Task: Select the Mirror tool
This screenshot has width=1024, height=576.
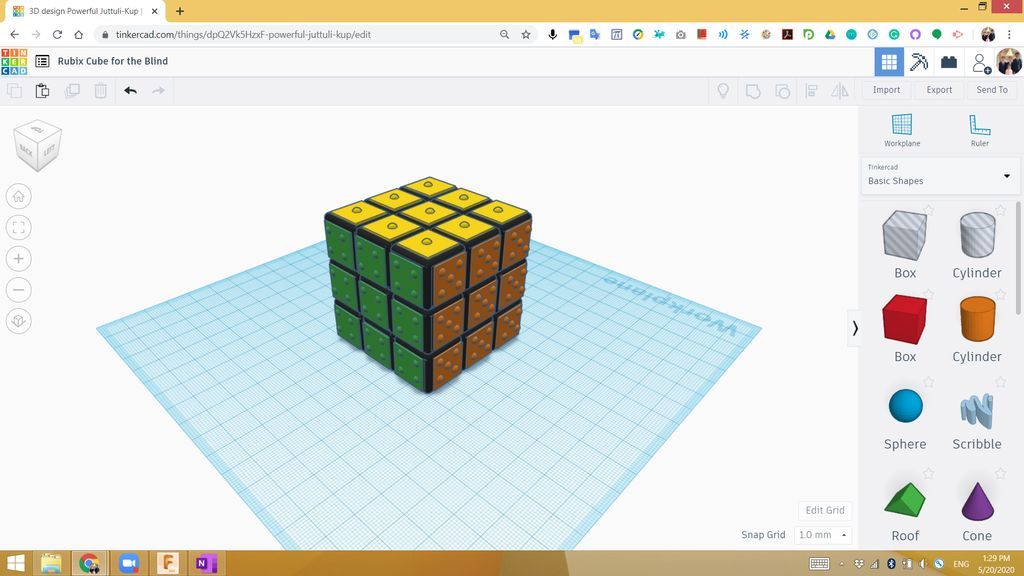Action: 840,91
